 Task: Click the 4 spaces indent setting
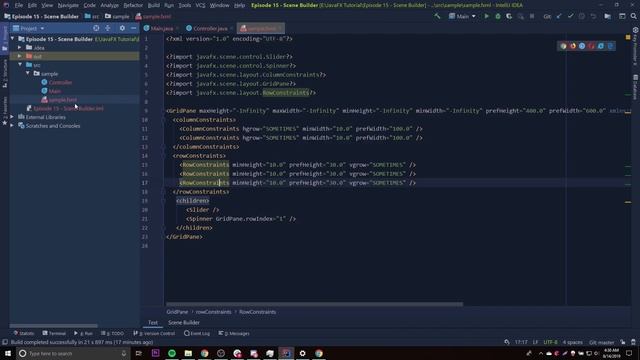573,342
